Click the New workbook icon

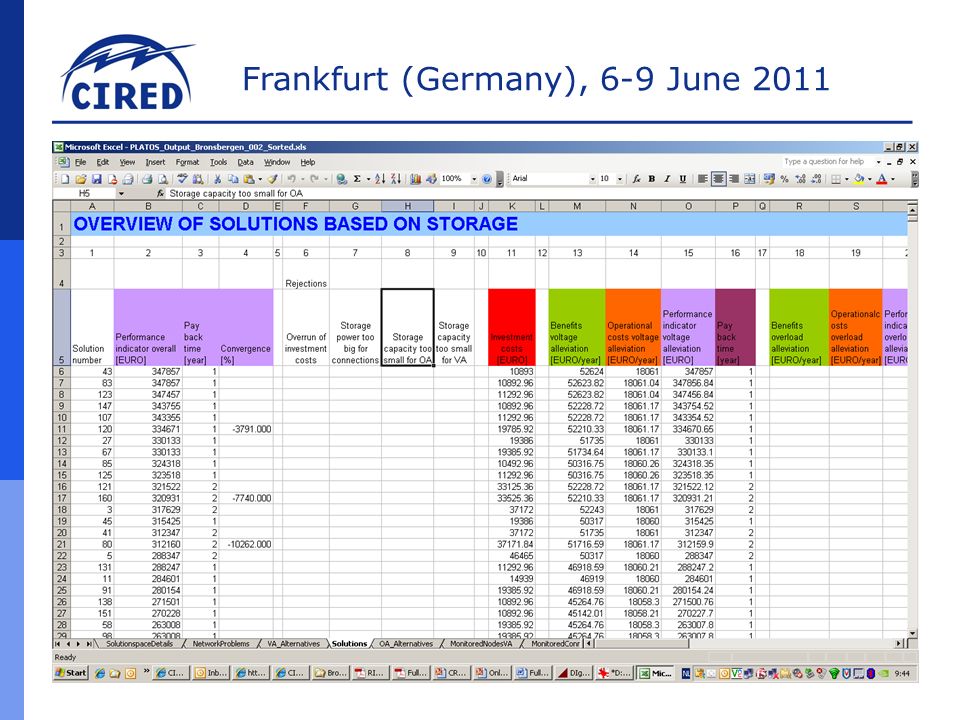(65, 179)
